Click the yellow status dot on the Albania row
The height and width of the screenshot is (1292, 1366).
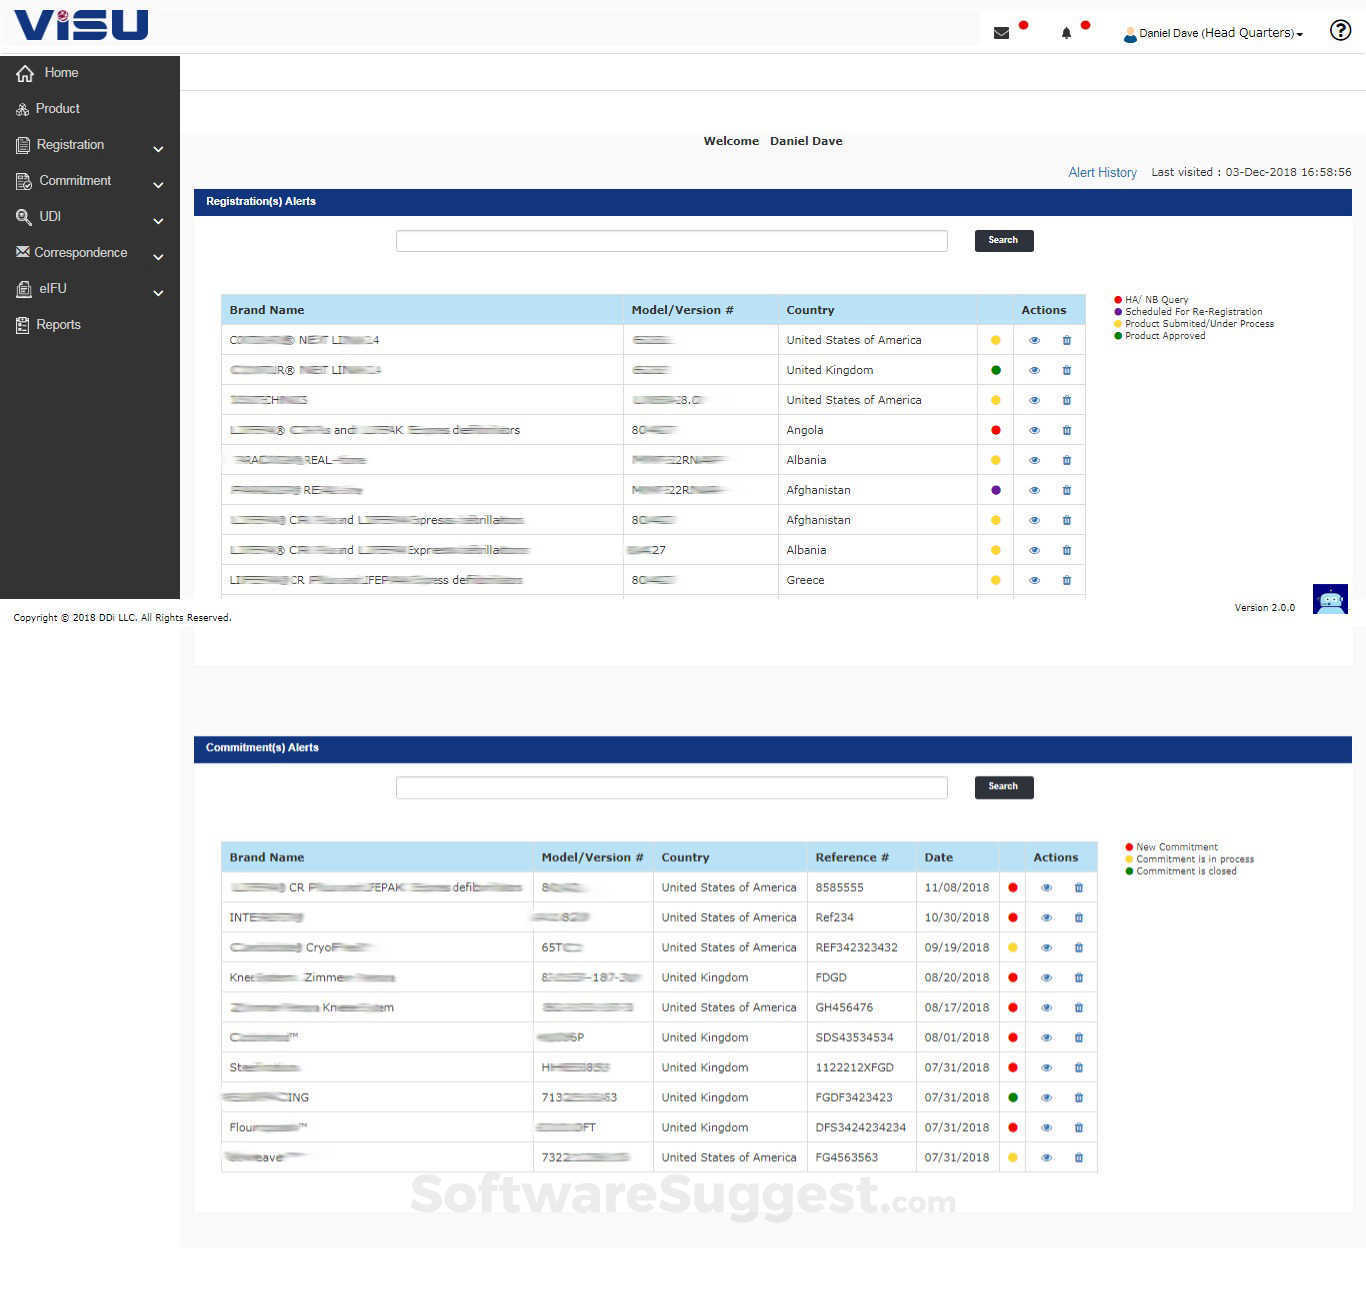995,459
